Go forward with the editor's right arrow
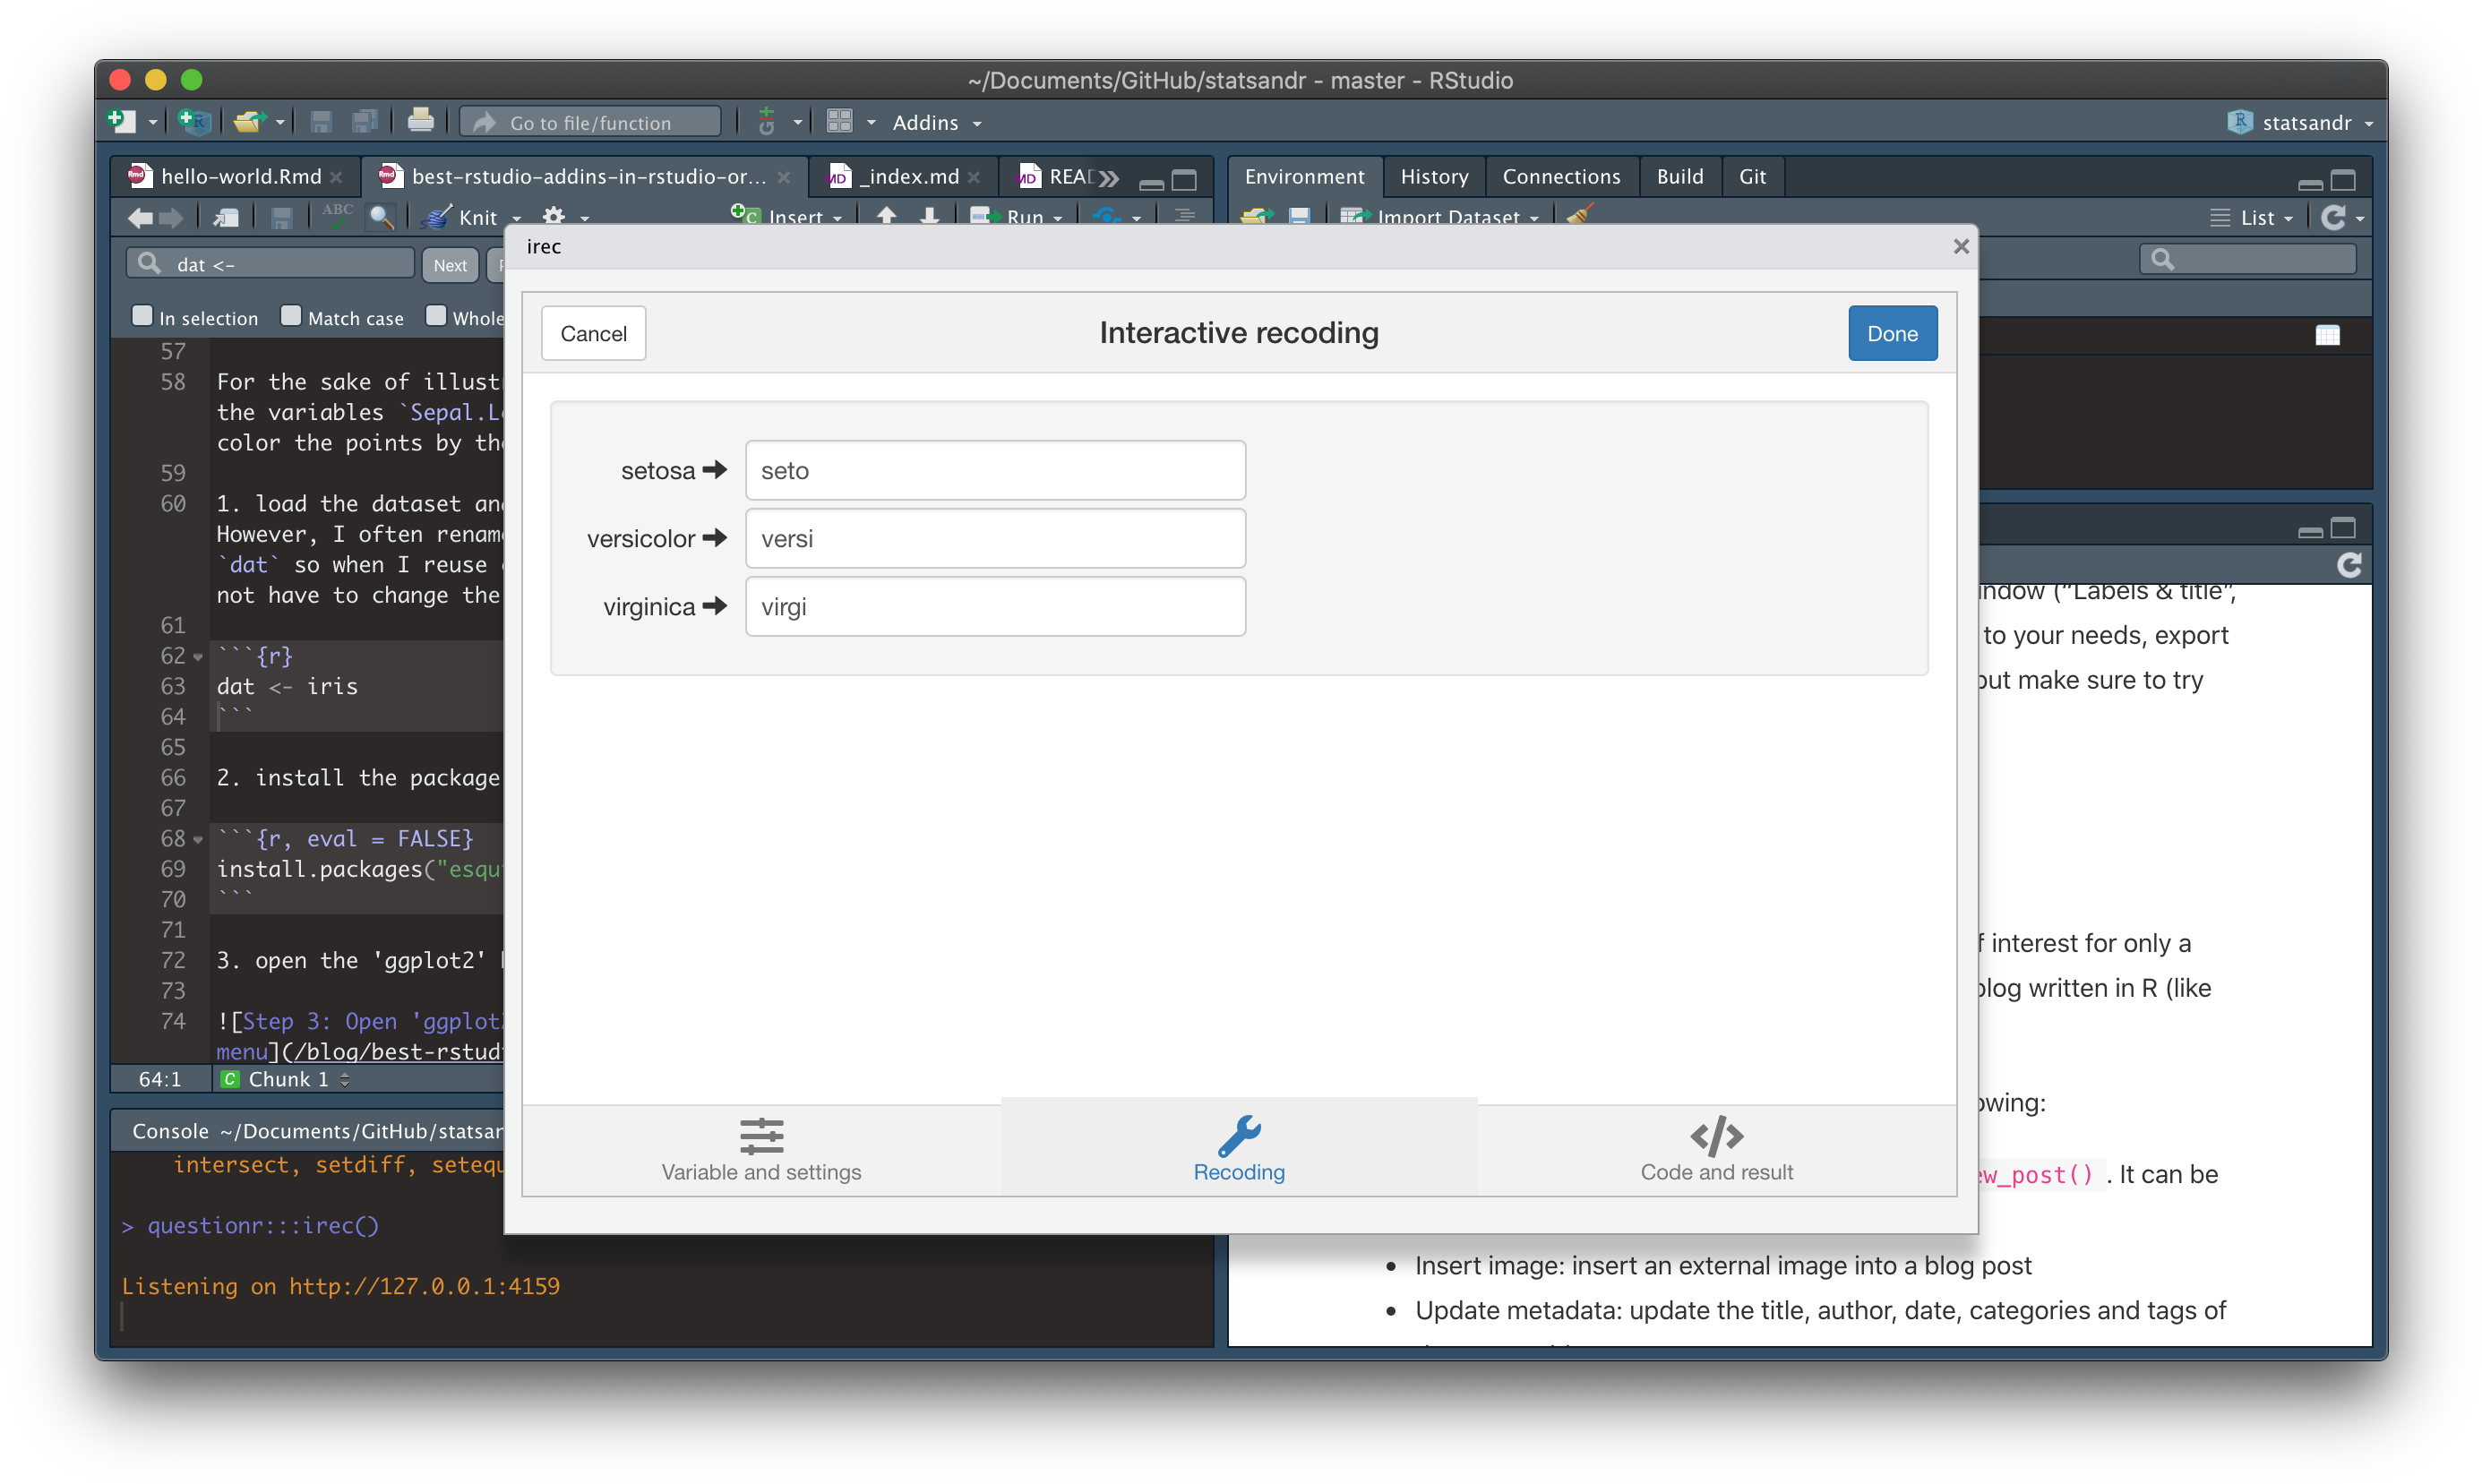 (x=172, y=217)
